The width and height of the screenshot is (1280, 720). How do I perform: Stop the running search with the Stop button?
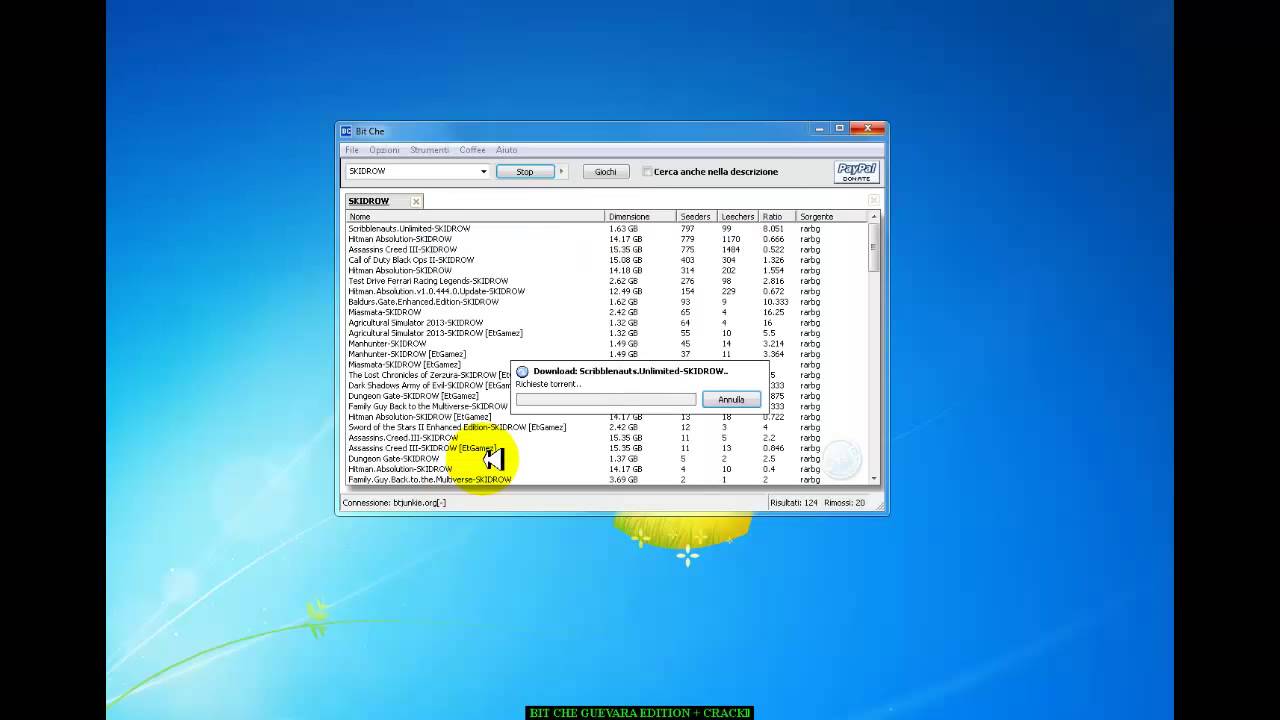[x=525, y=172]
